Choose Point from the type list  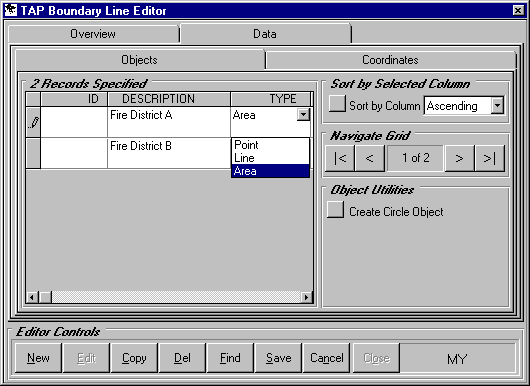click(x=270, y=145)
